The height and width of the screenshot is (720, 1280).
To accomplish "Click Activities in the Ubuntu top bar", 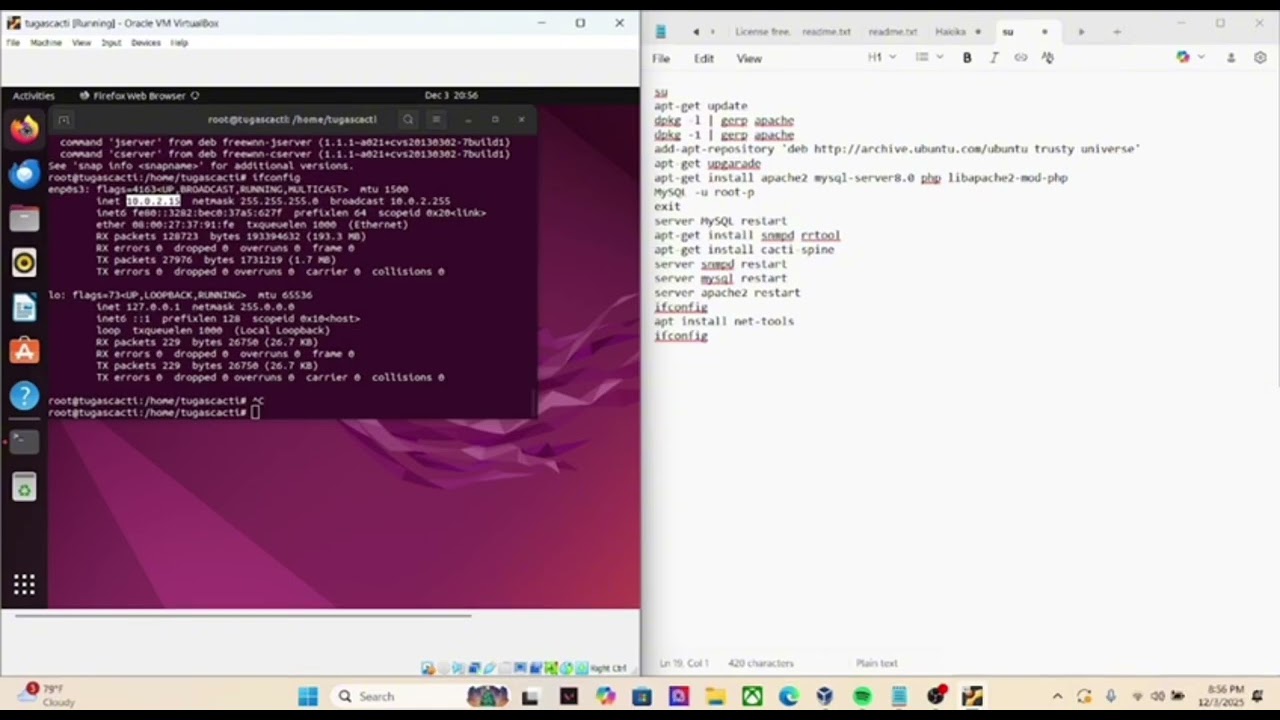I will coord(33,96).
